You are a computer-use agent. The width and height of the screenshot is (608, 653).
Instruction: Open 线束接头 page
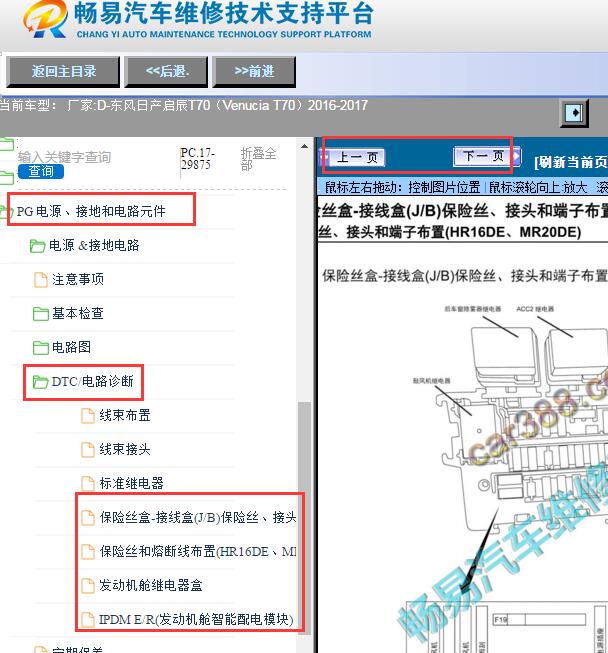pyautogui.click(x=125, y=449)
